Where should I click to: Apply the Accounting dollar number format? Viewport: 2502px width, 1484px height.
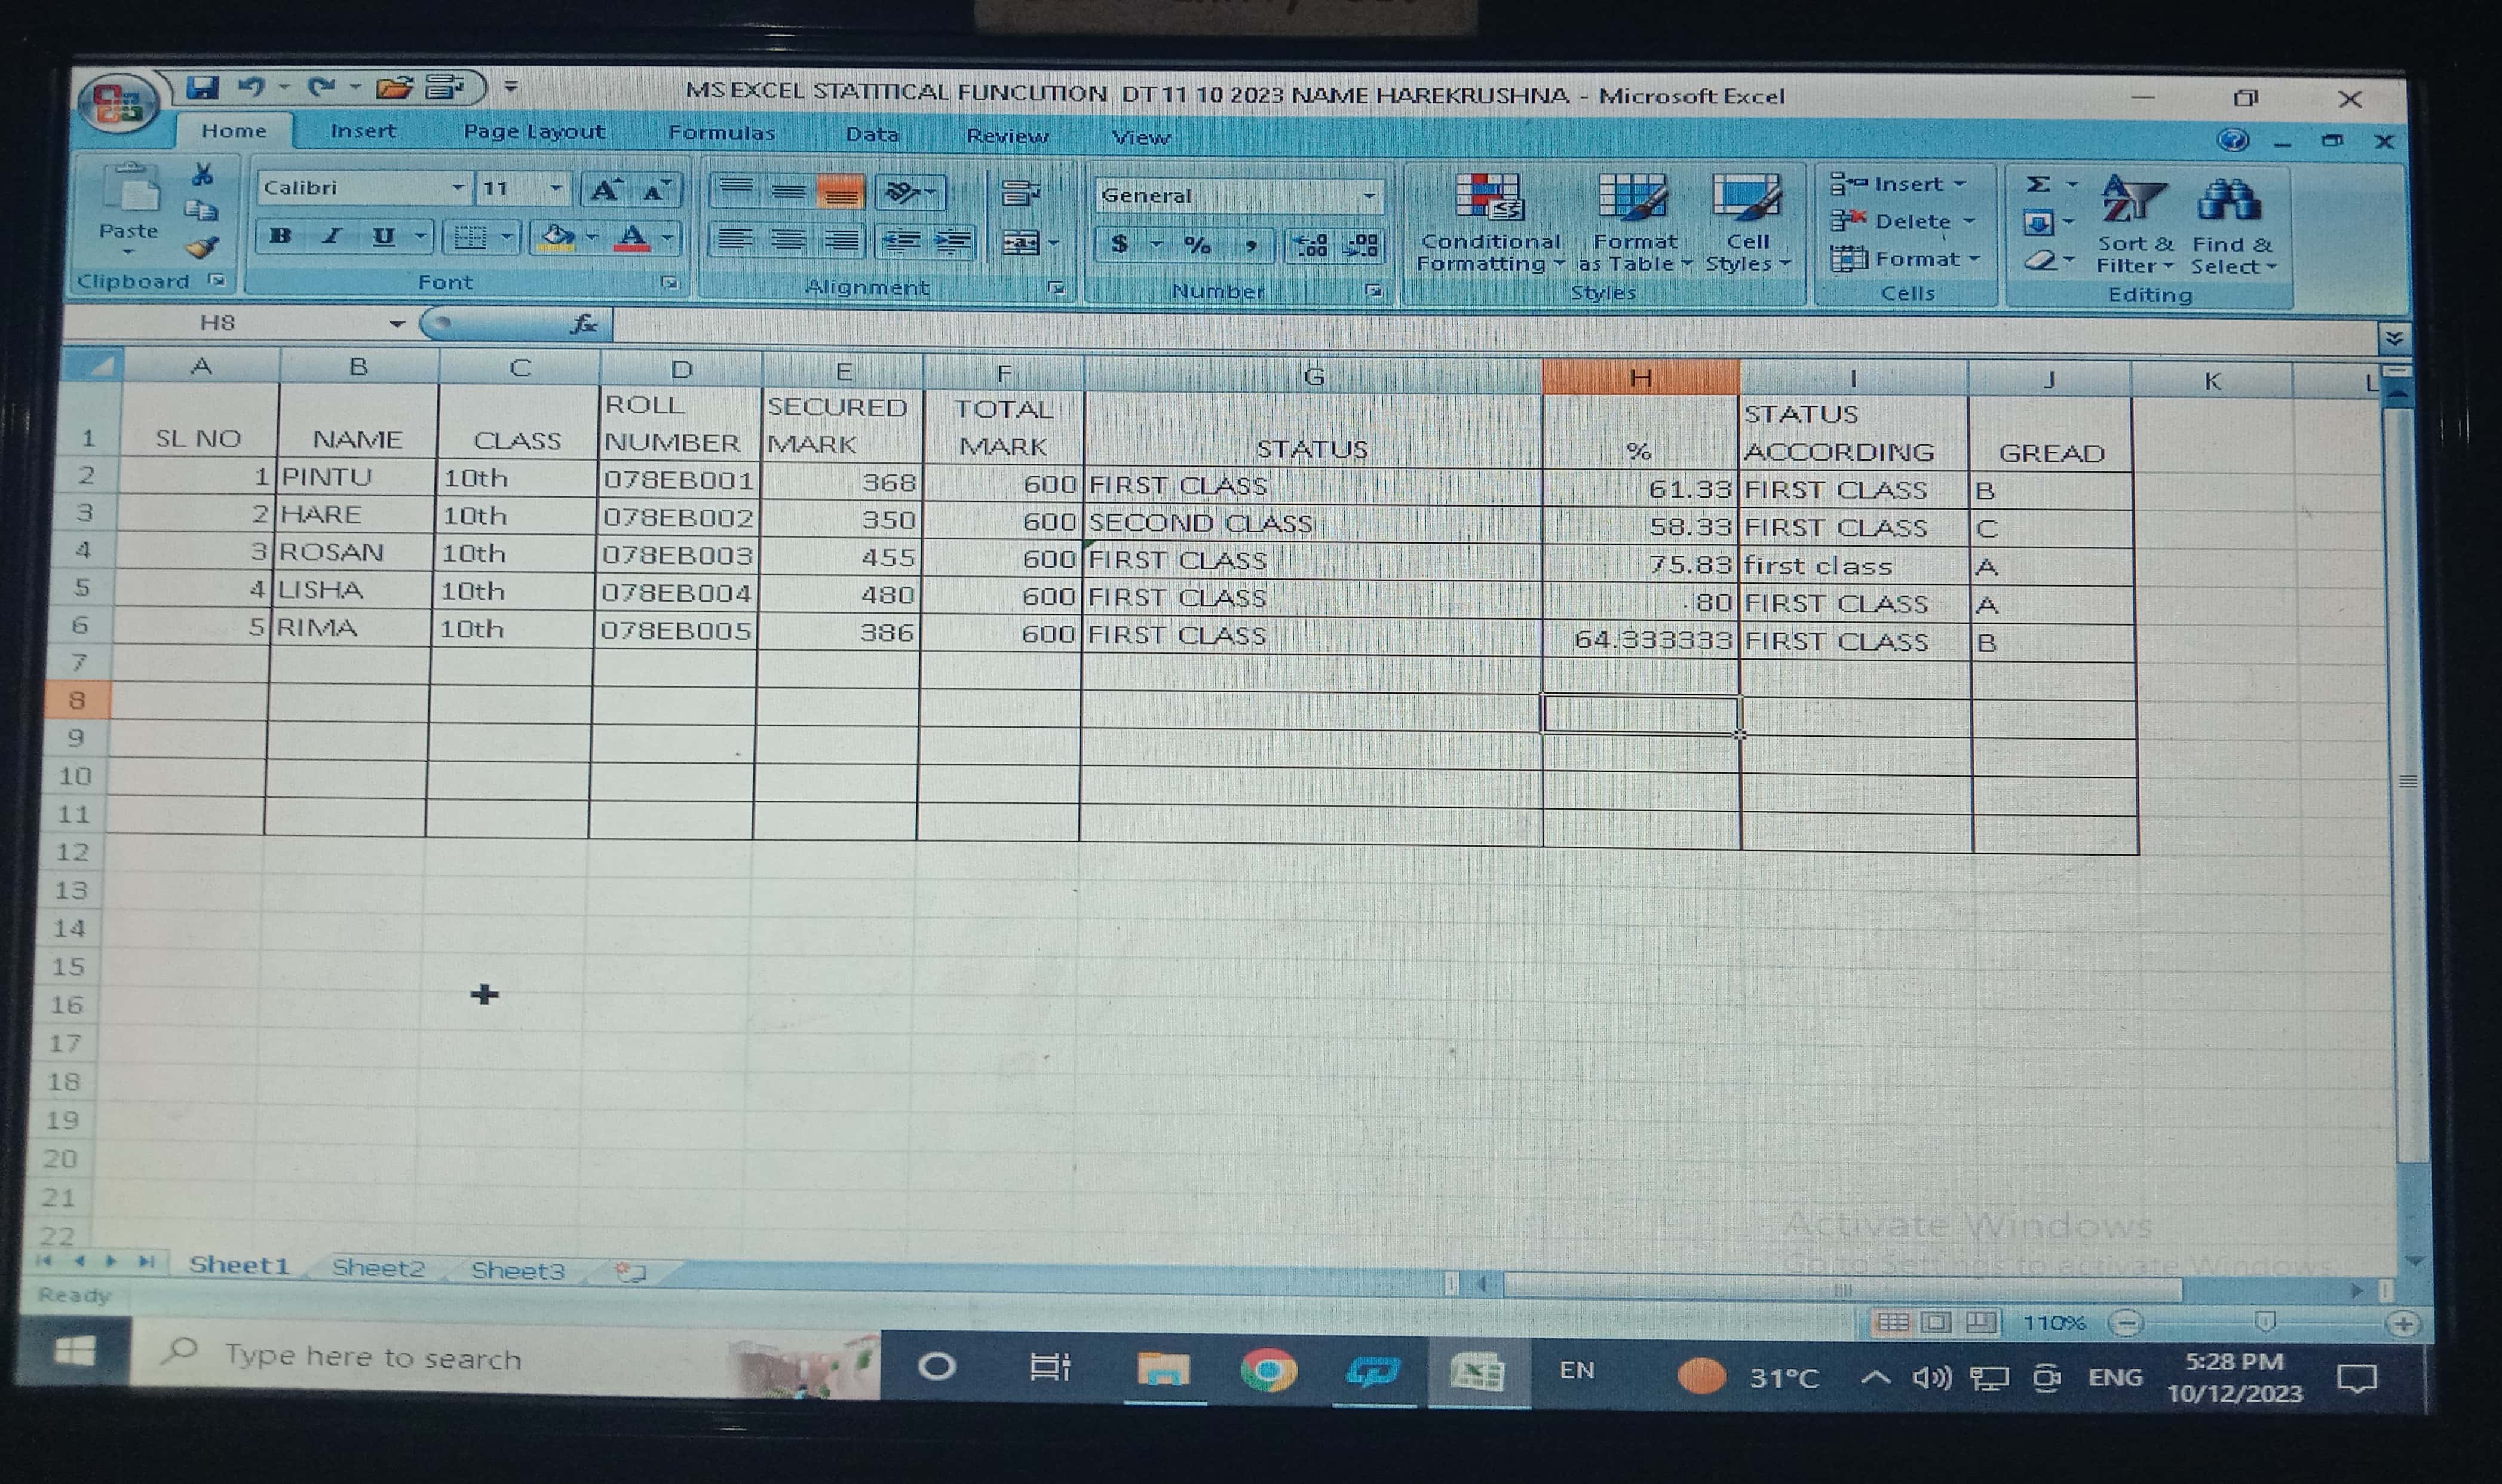[x=1120, y=244]
